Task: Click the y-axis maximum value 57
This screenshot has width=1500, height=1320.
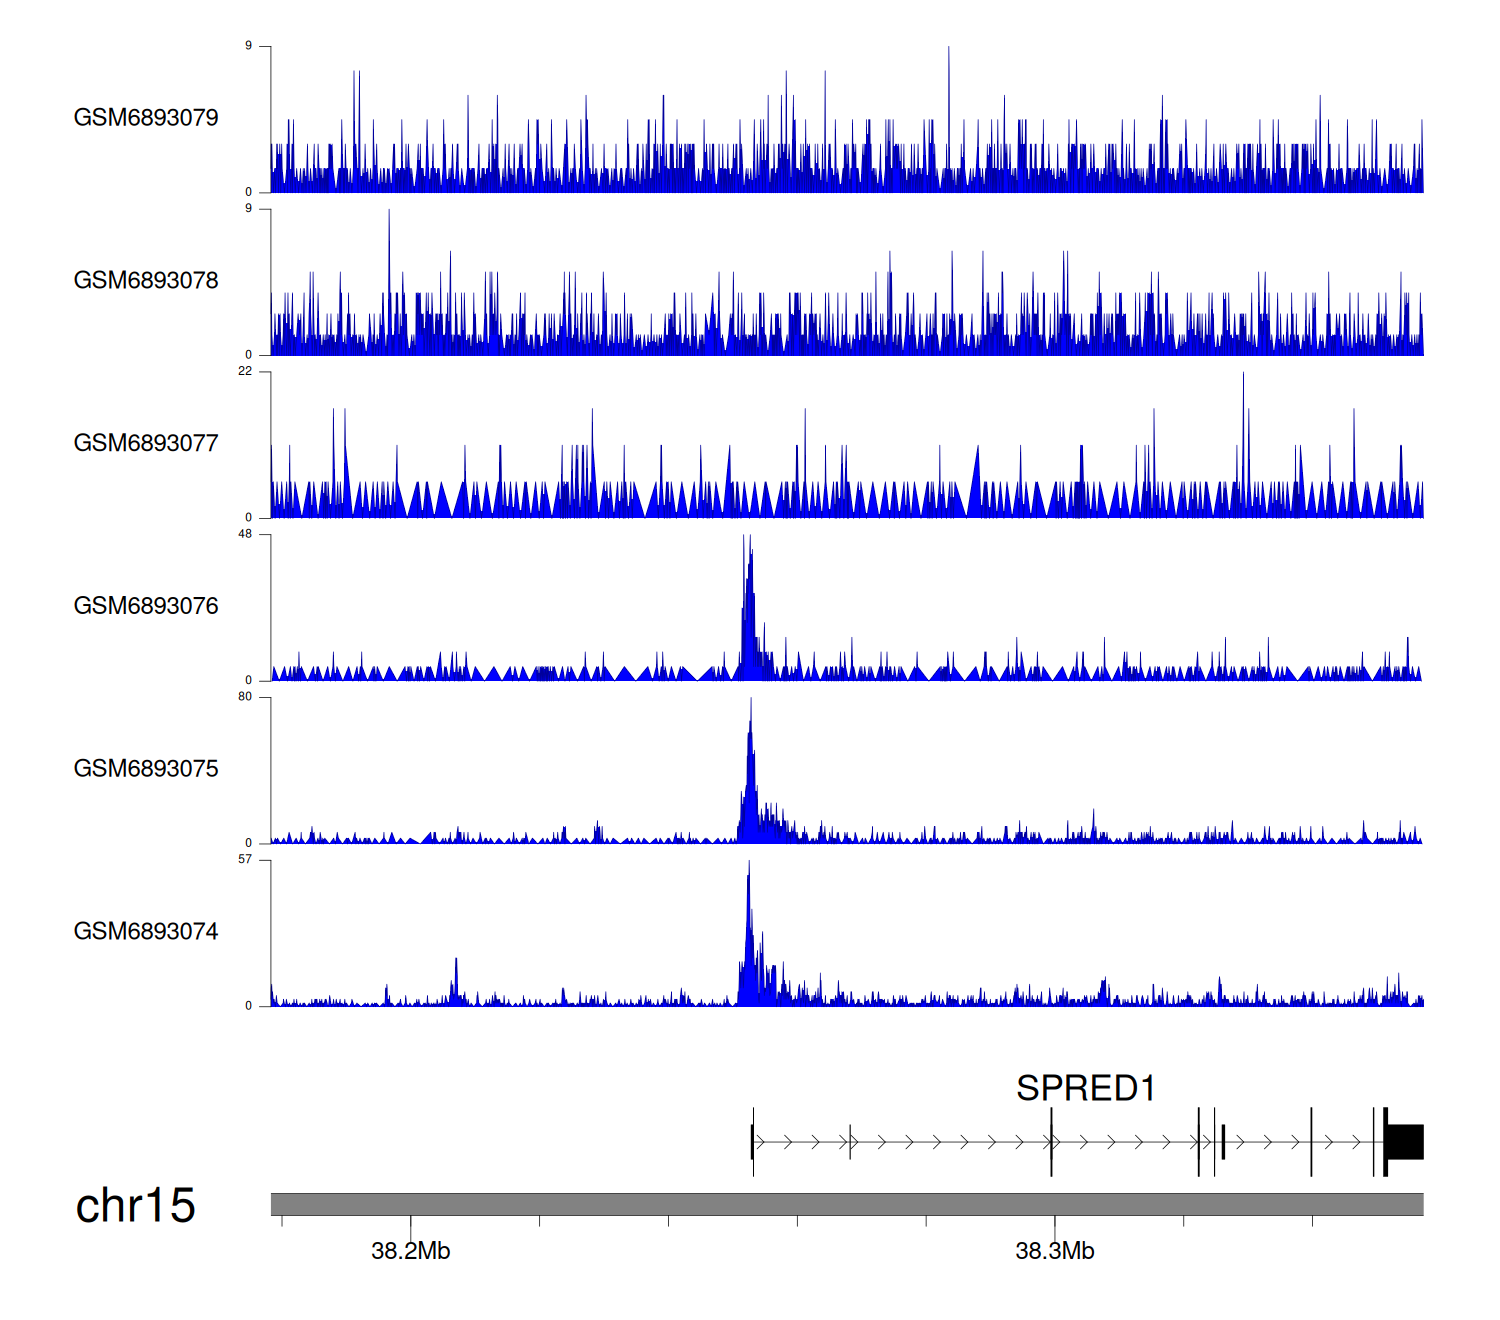Action: click(245, 860)
